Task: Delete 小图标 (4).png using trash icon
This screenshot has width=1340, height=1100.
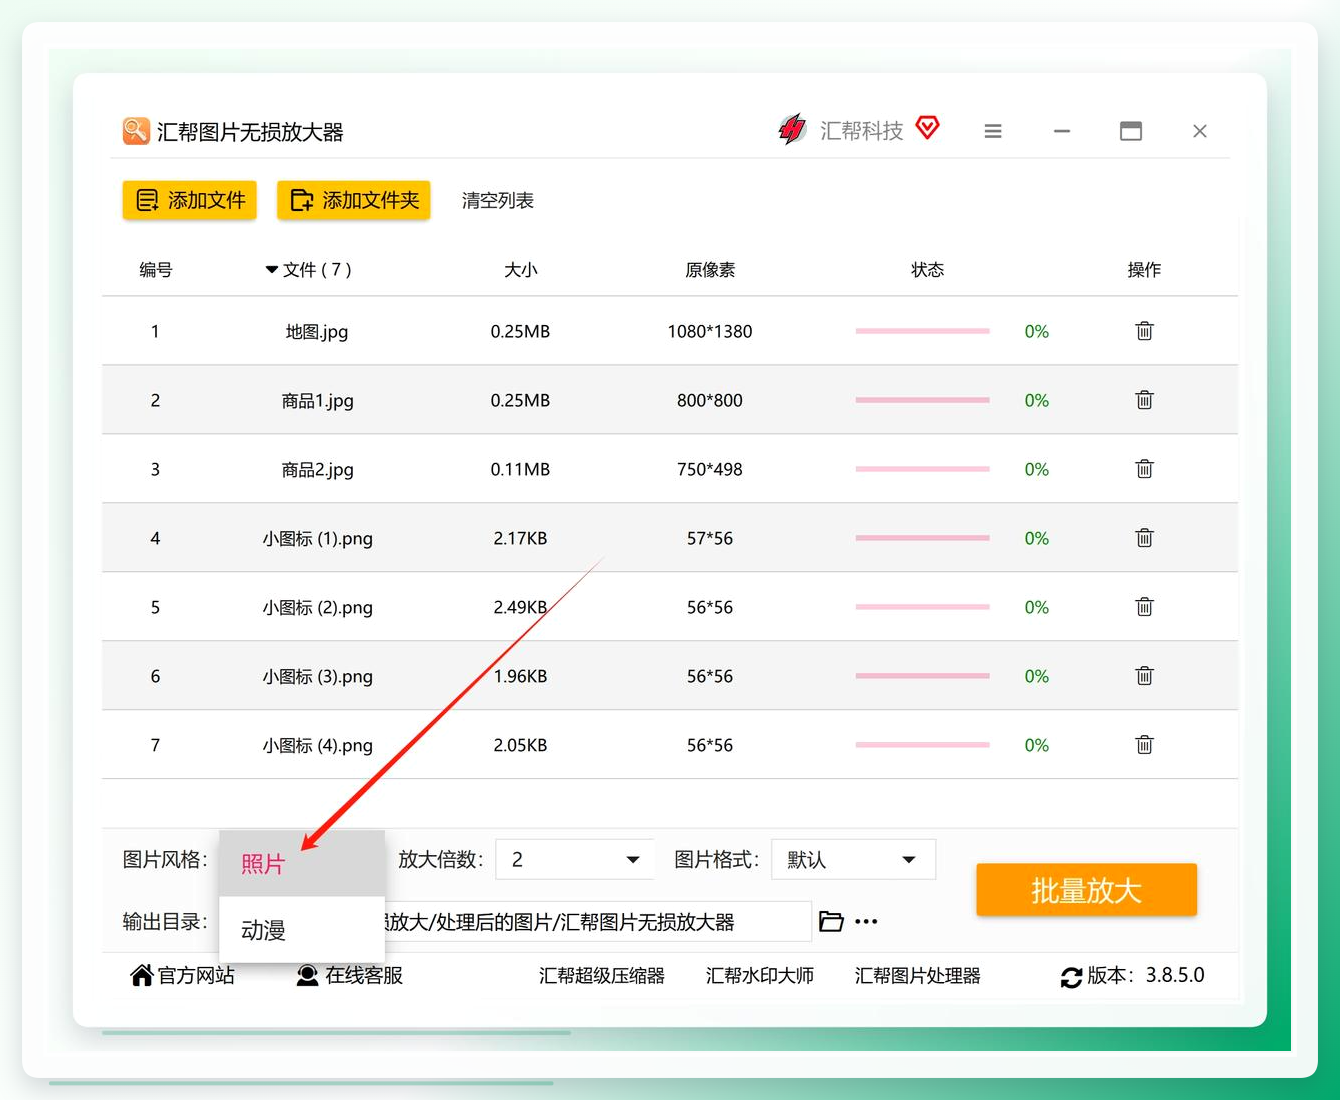Action: 1145,745
